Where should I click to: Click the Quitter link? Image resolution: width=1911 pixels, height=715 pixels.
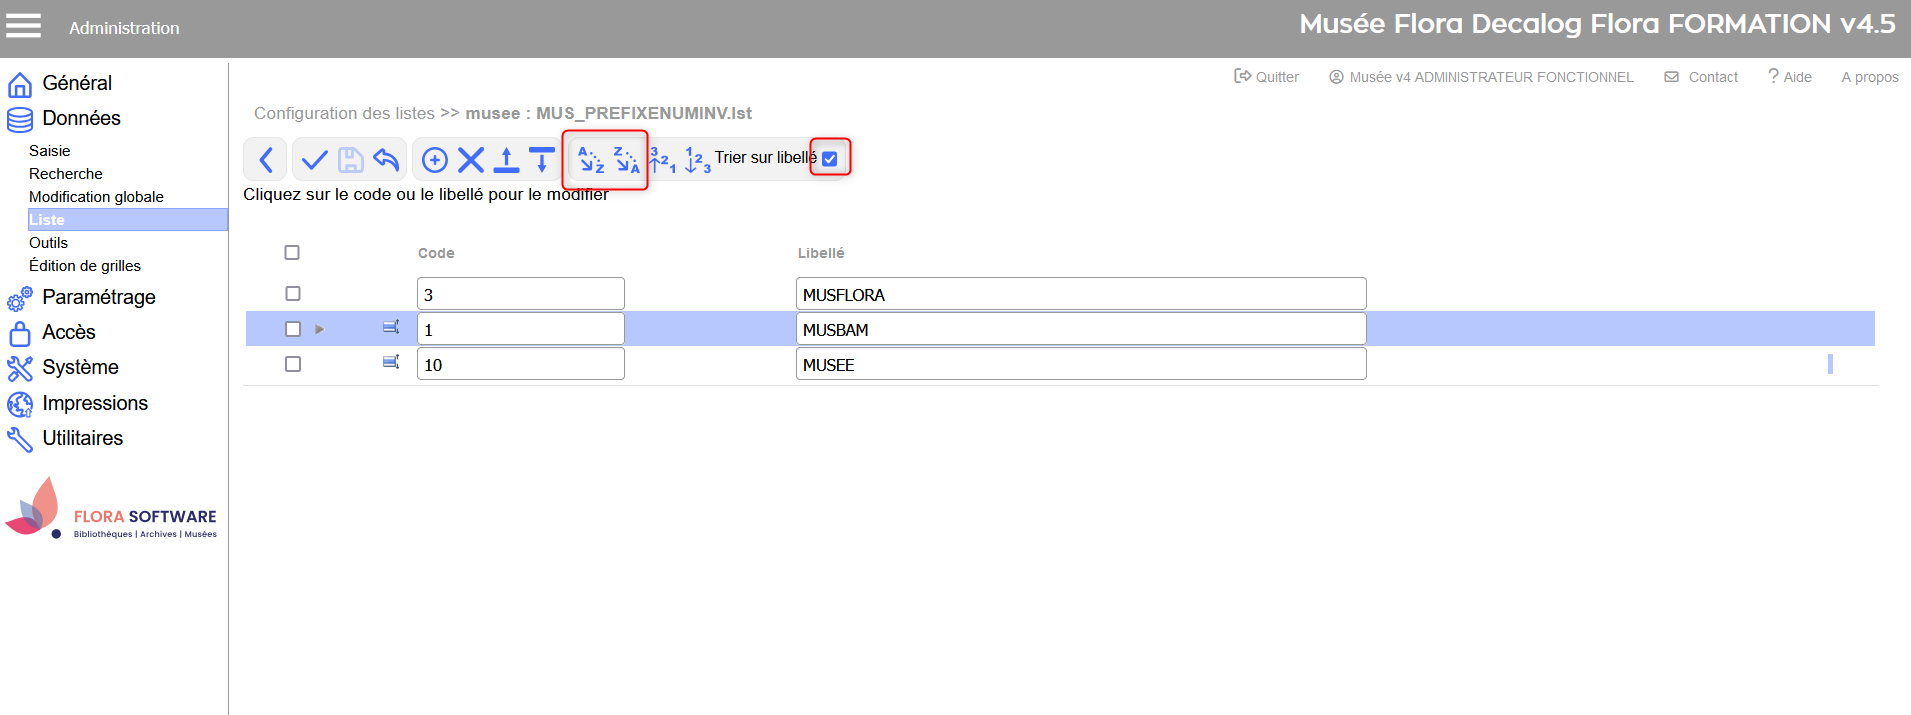[1267, 77]
